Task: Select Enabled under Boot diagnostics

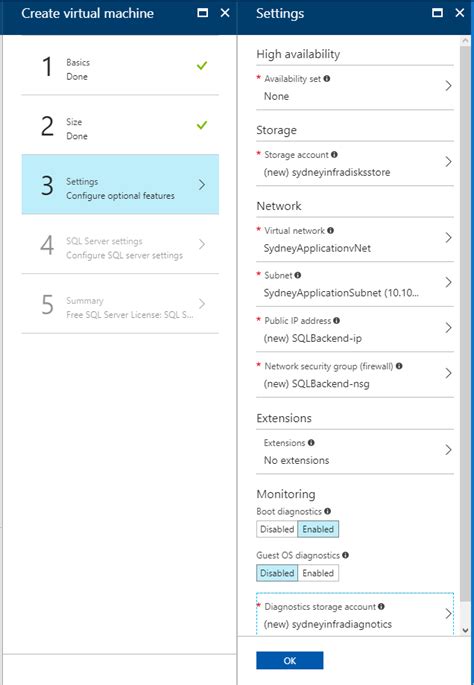Action: 318,529
